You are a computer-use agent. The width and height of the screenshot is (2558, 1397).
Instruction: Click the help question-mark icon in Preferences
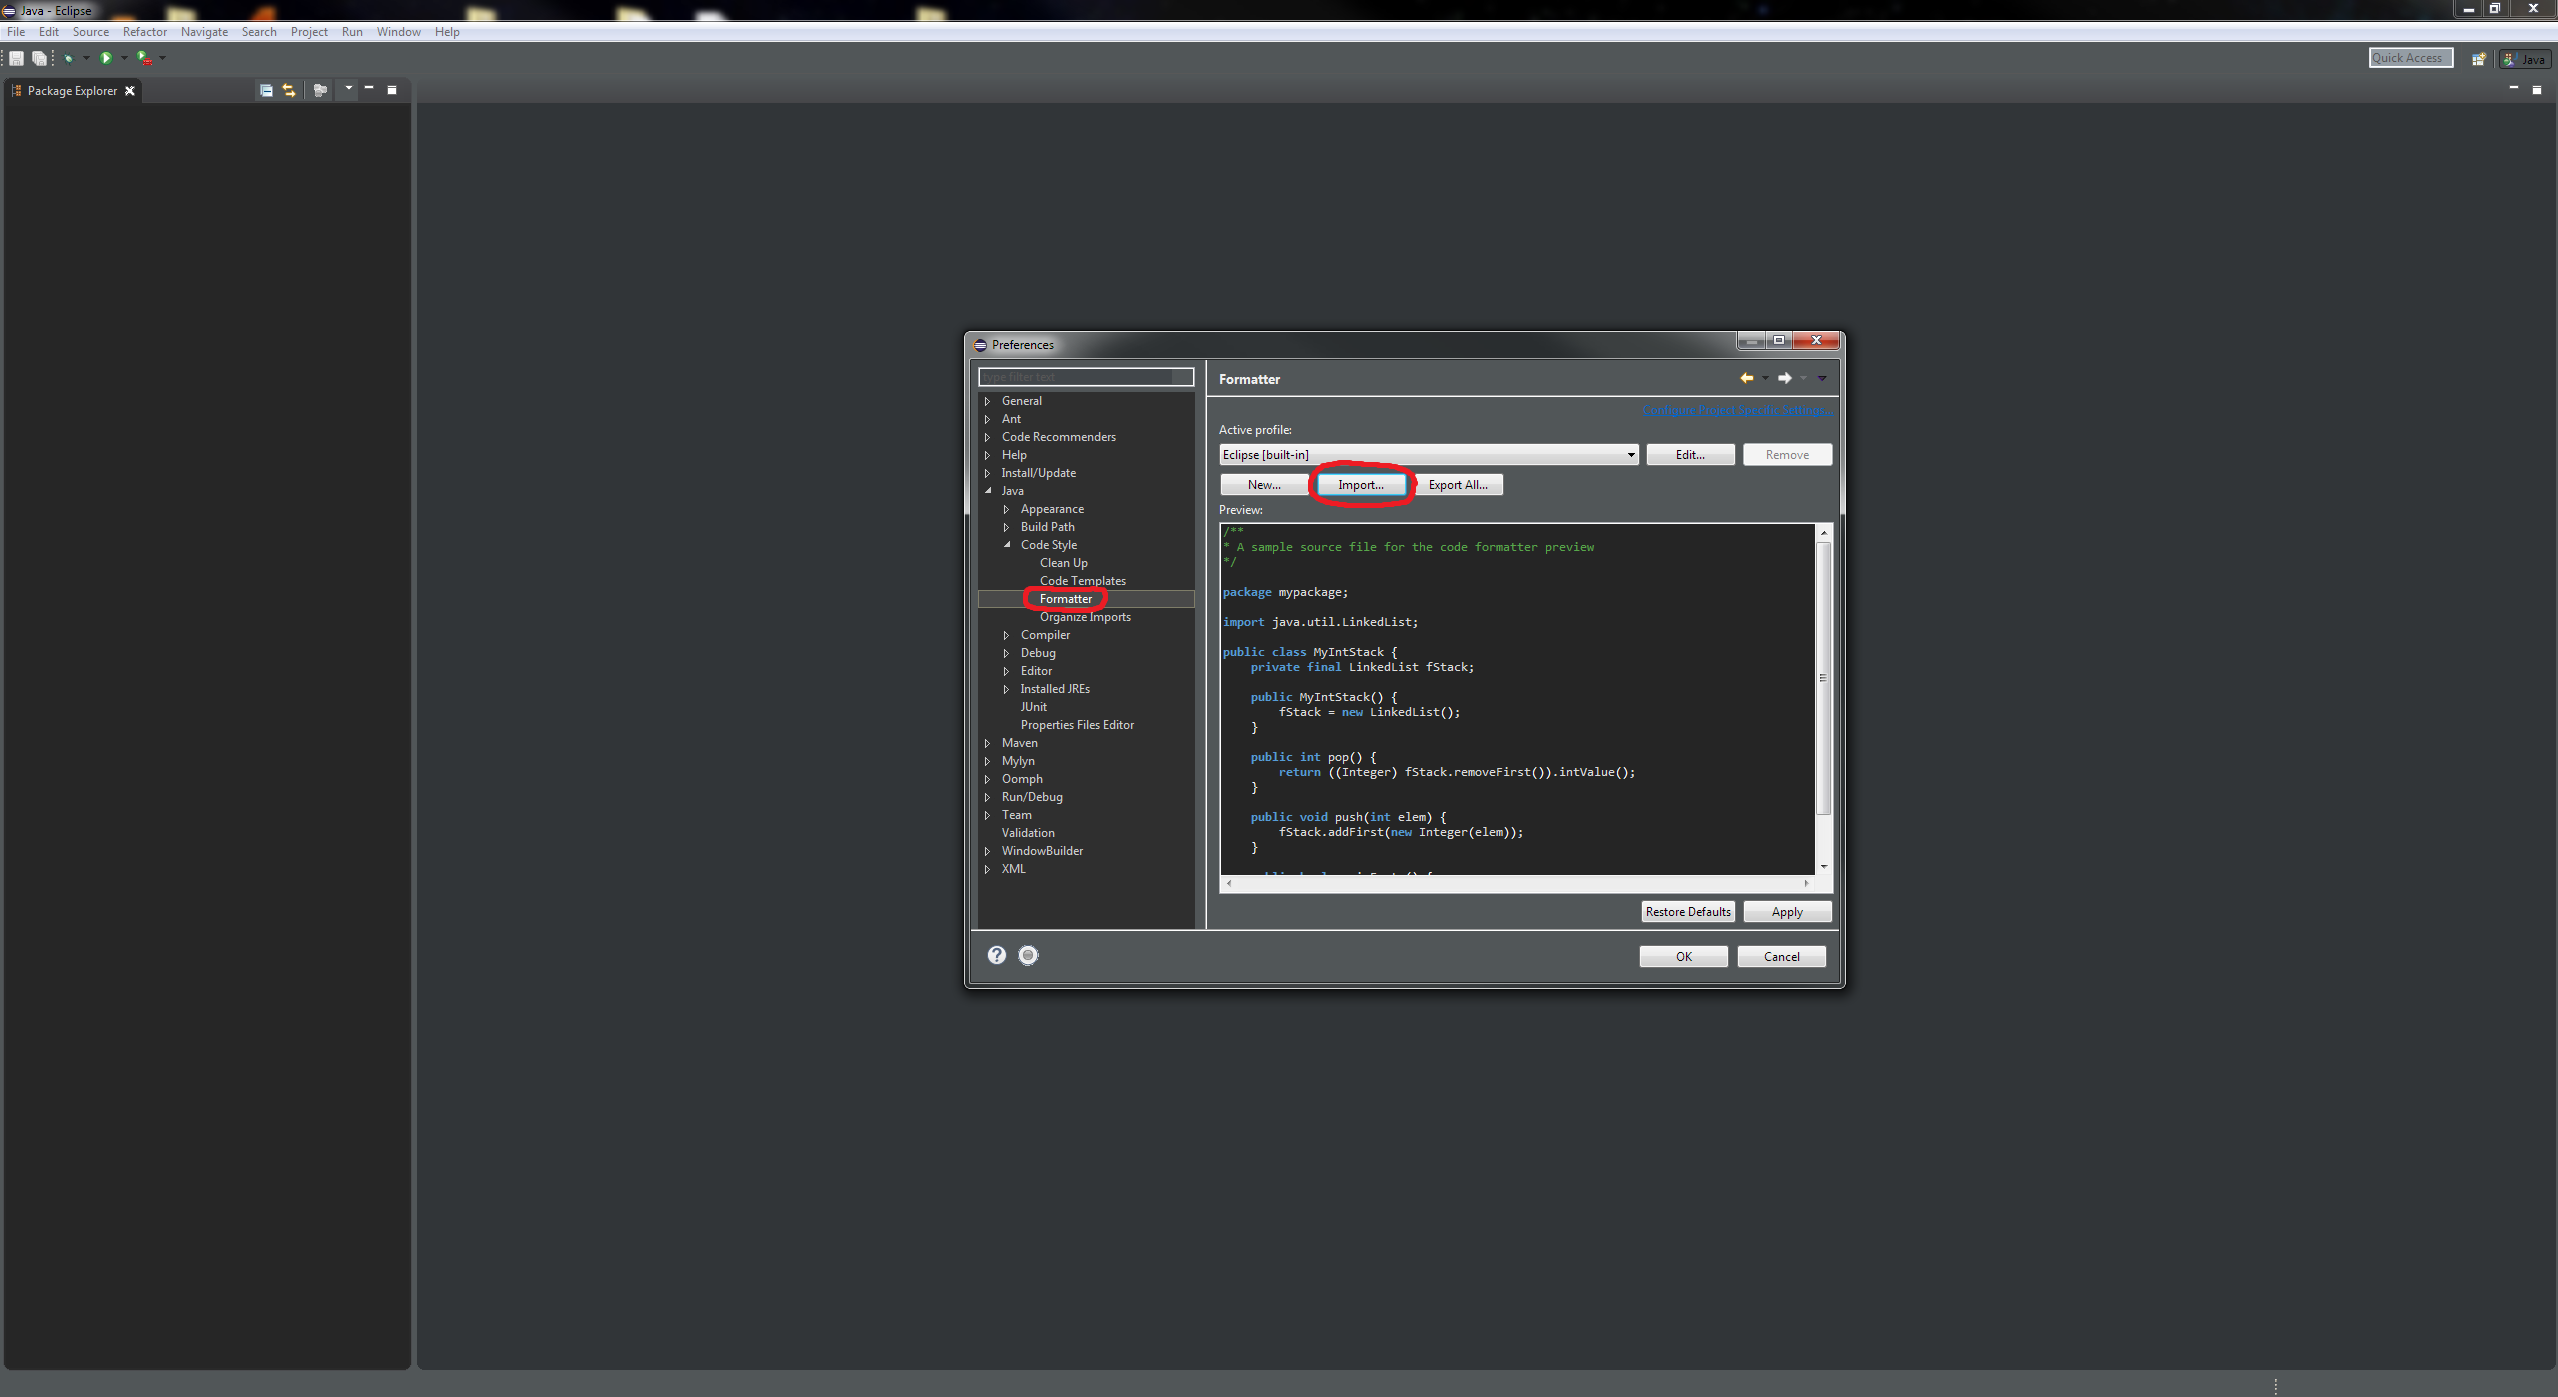996,955
